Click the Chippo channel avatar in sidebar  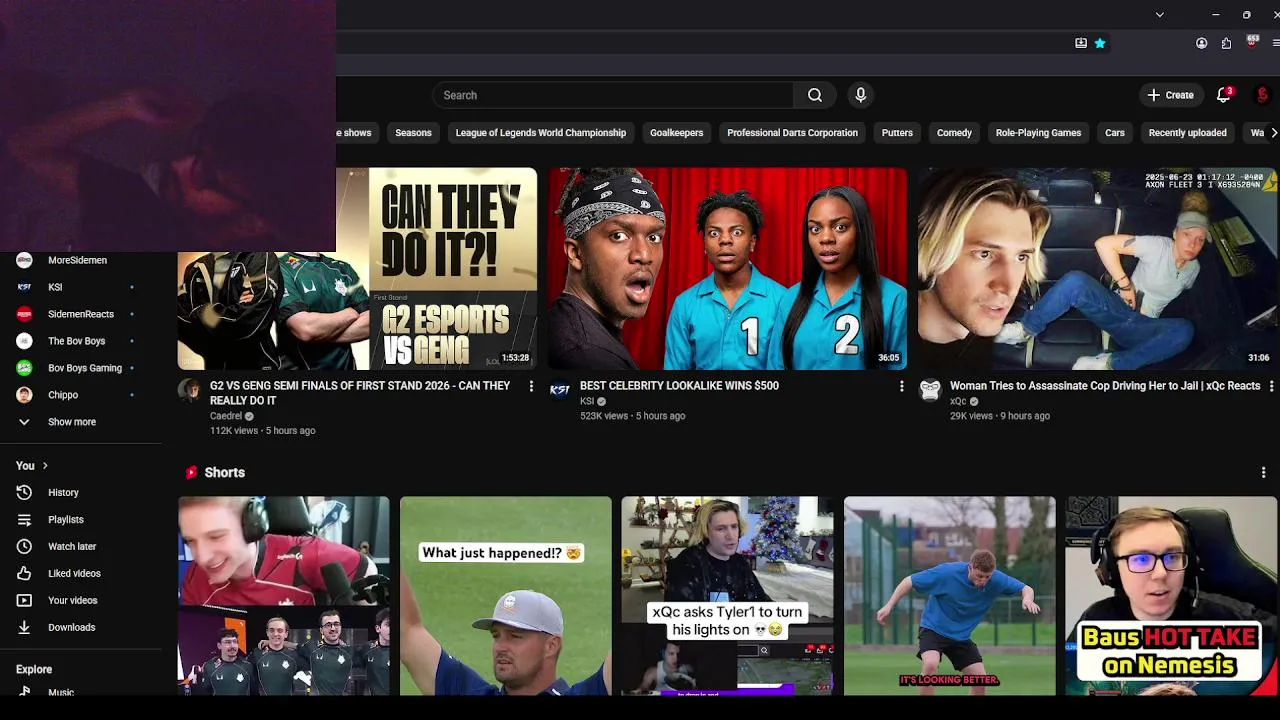pos(24,395)
